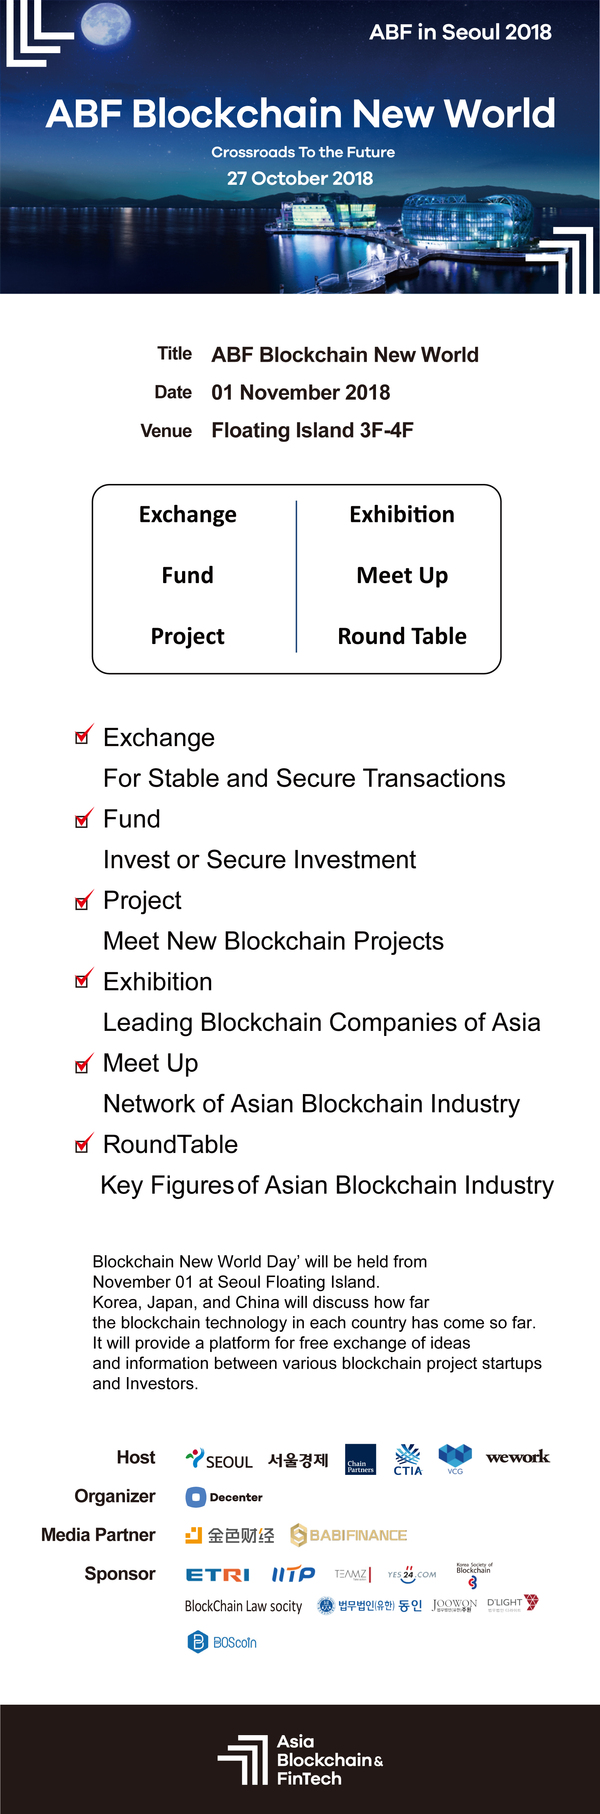Screen dimensions: 600x1814
Task: Select Exhibition in the category box
Action: pyautogui.click(x=402, y=514)
